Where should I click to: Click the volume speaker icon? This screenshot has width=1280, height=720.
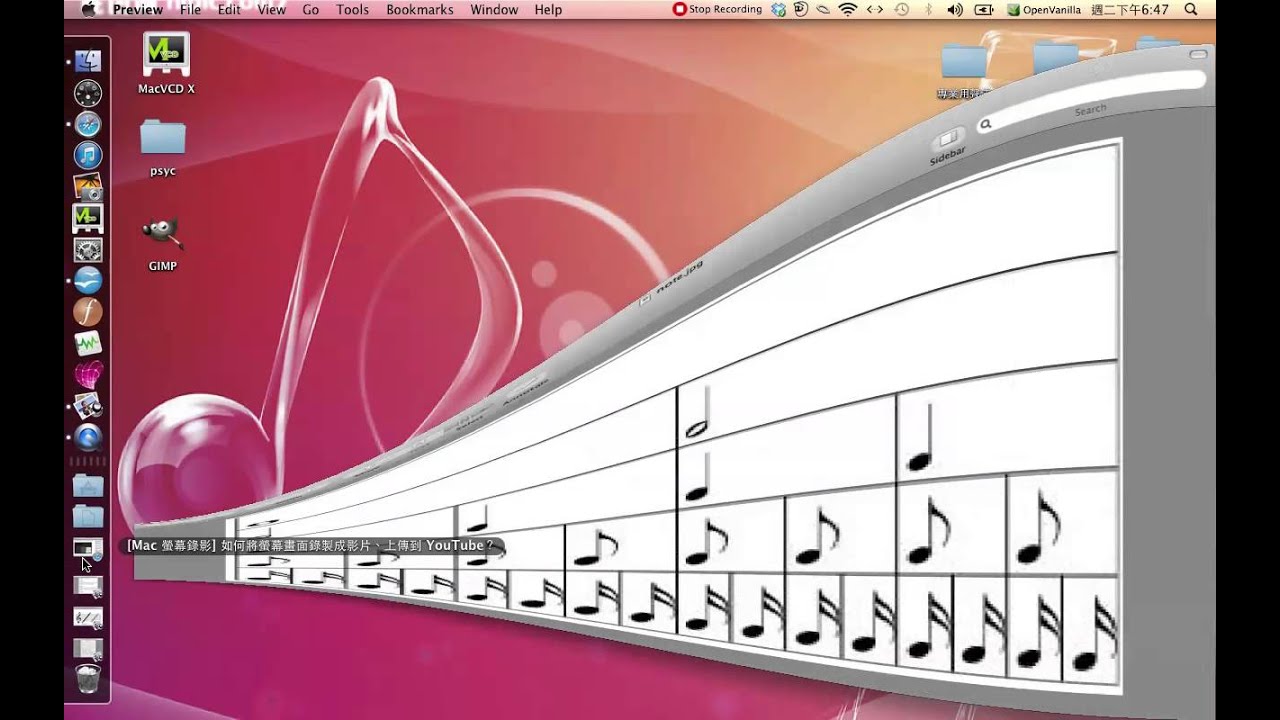954,9
